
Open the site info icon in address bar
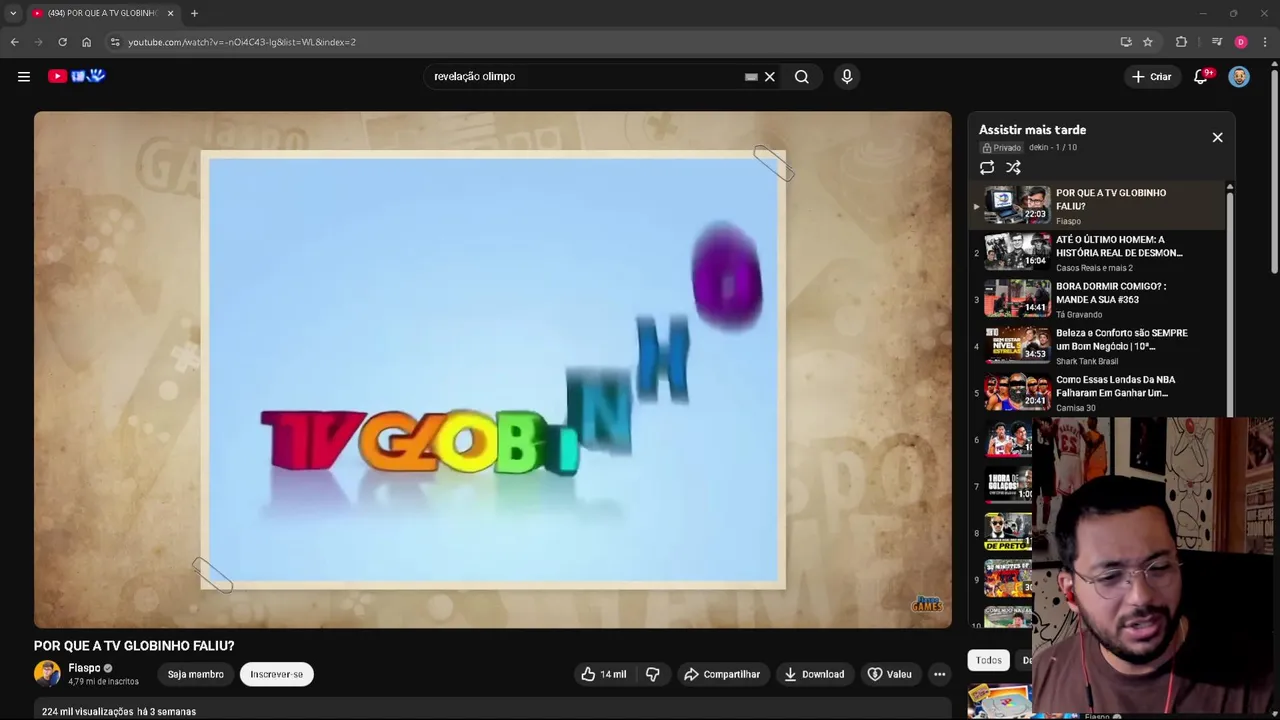(x=115, y=42)
